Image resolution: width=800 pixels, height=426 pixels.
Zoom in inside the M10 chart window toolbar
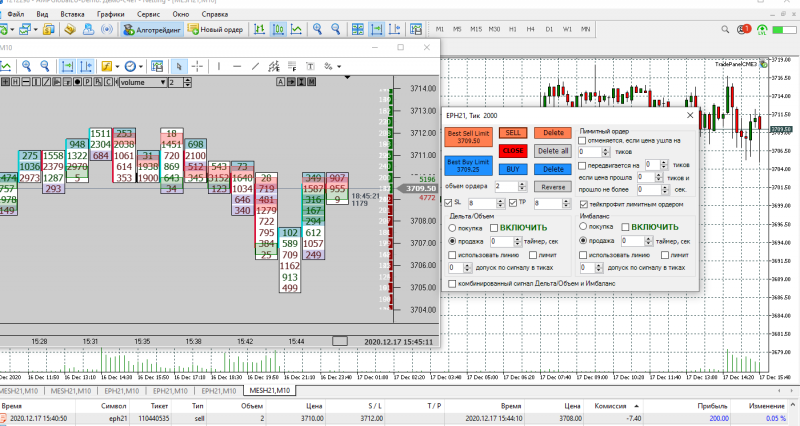click(x=27, y=66)
